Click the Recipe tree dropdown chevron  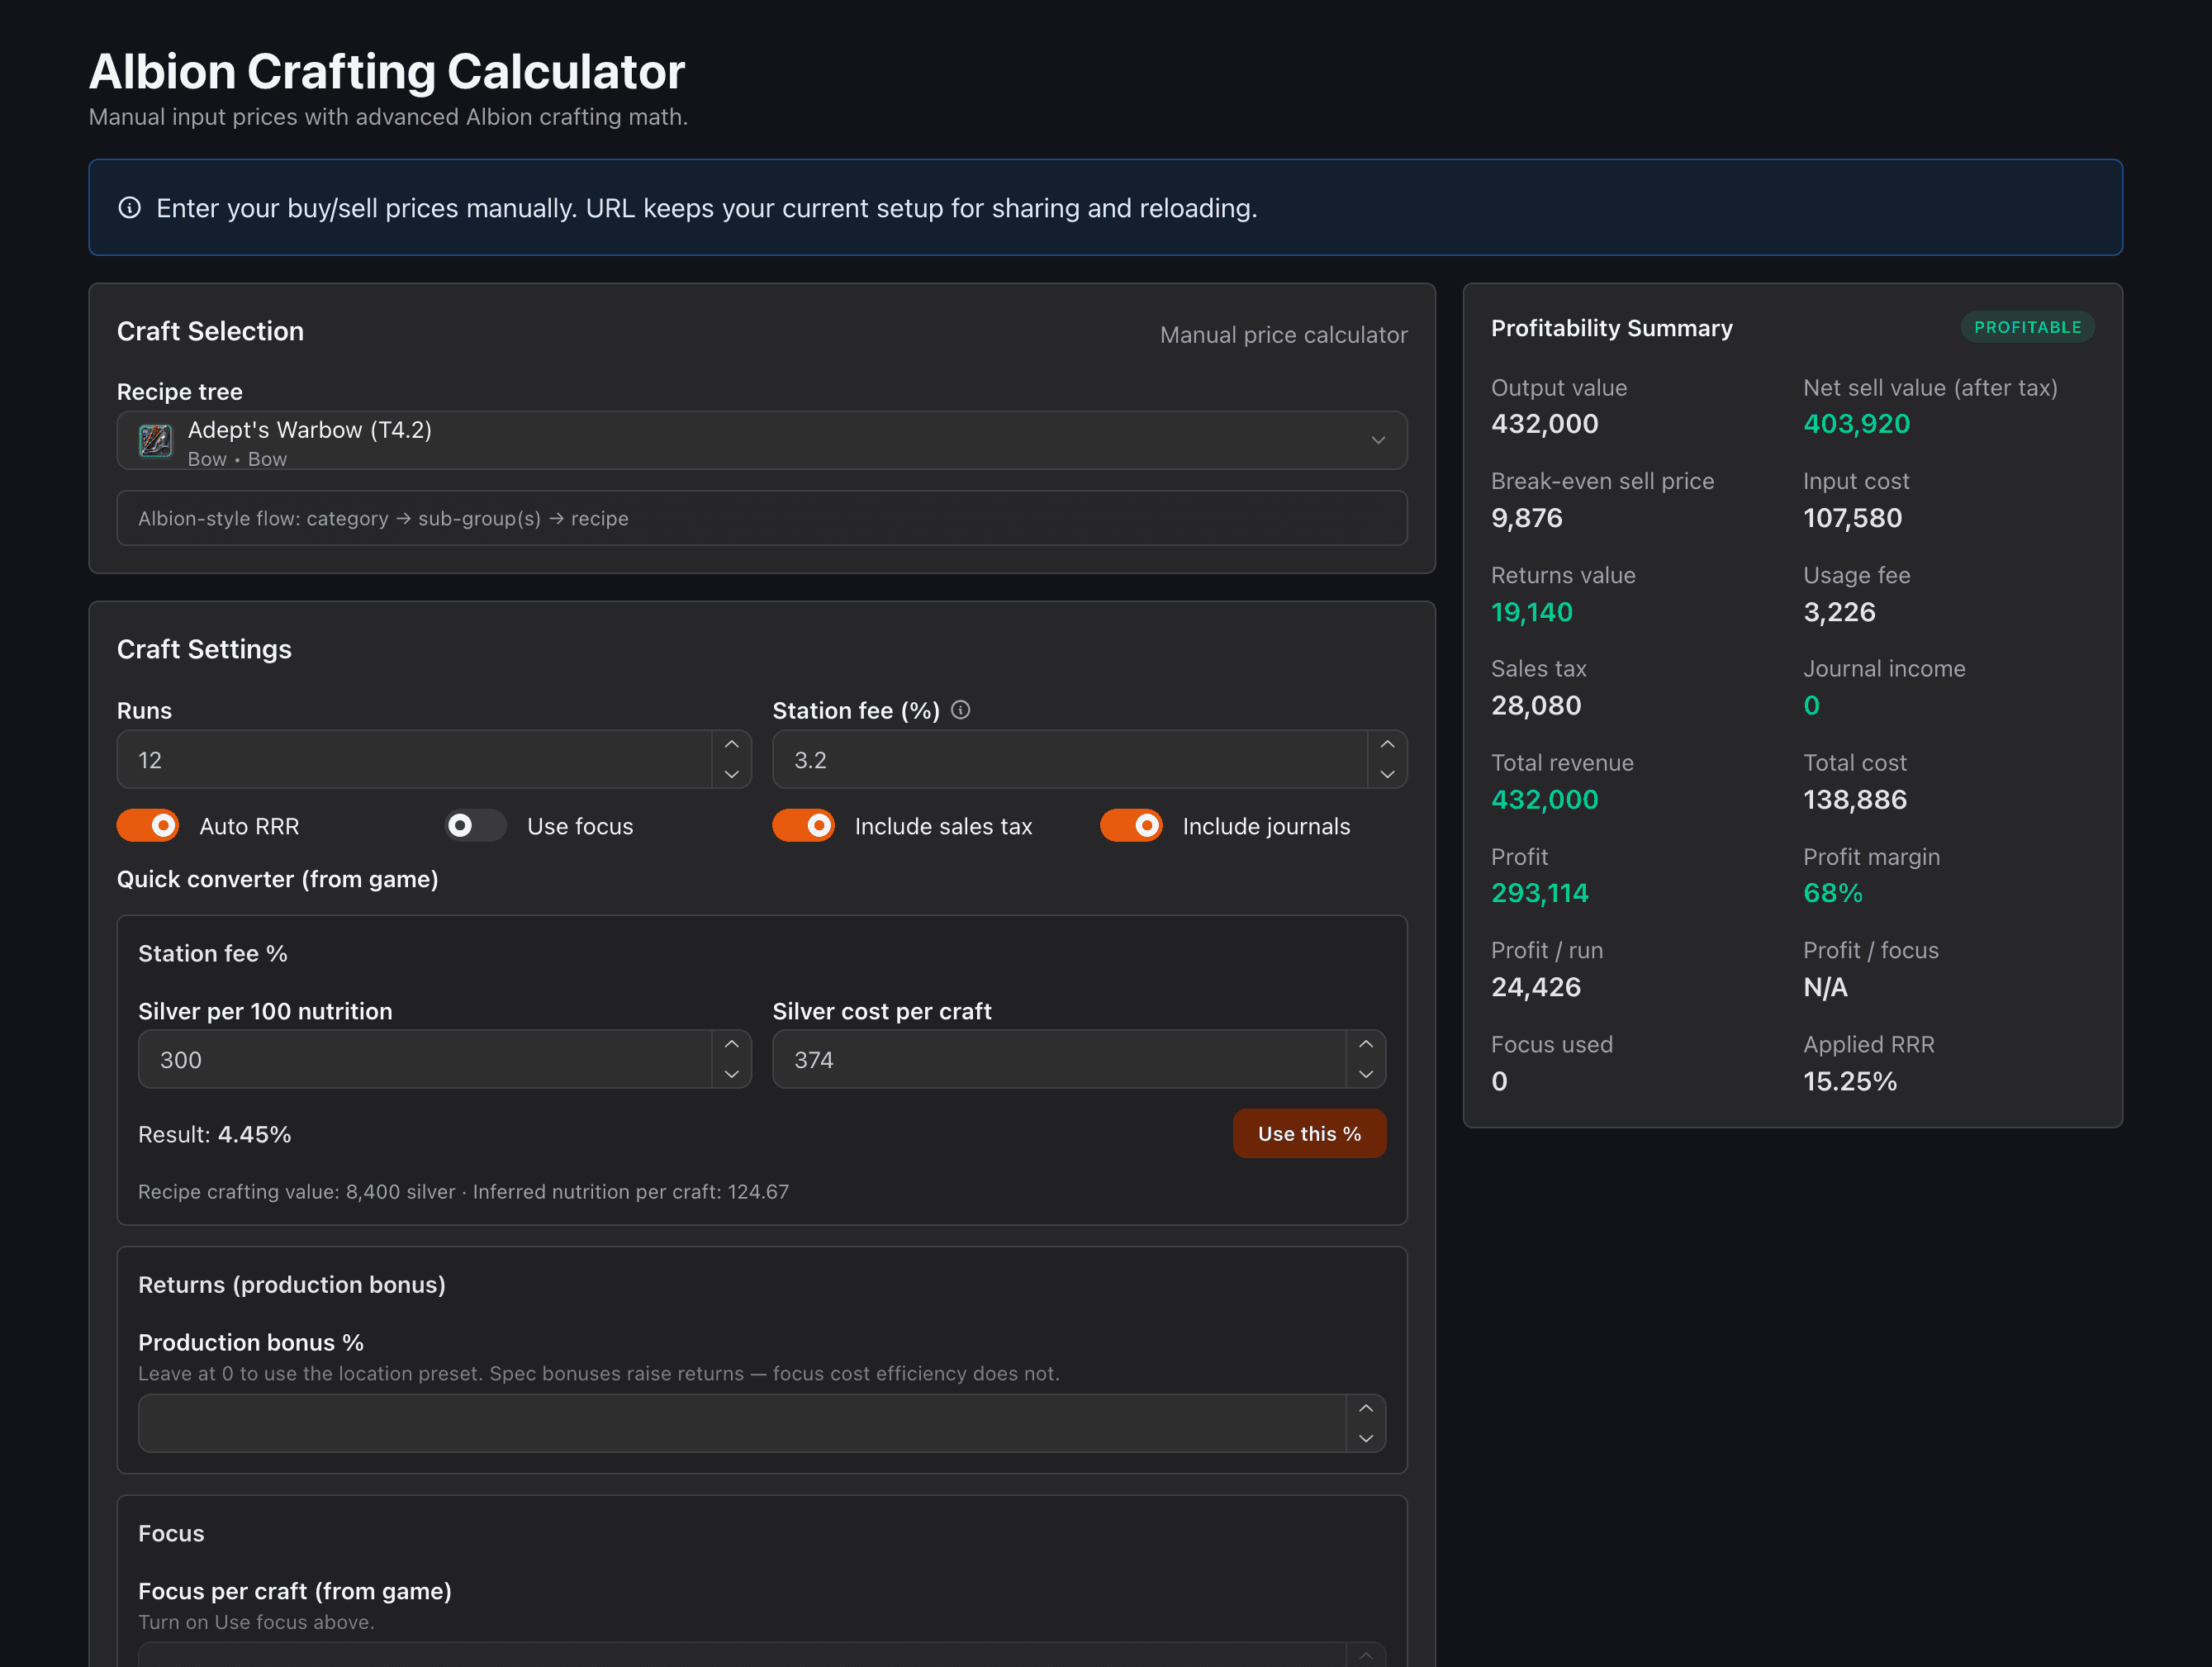[1378, 440]
